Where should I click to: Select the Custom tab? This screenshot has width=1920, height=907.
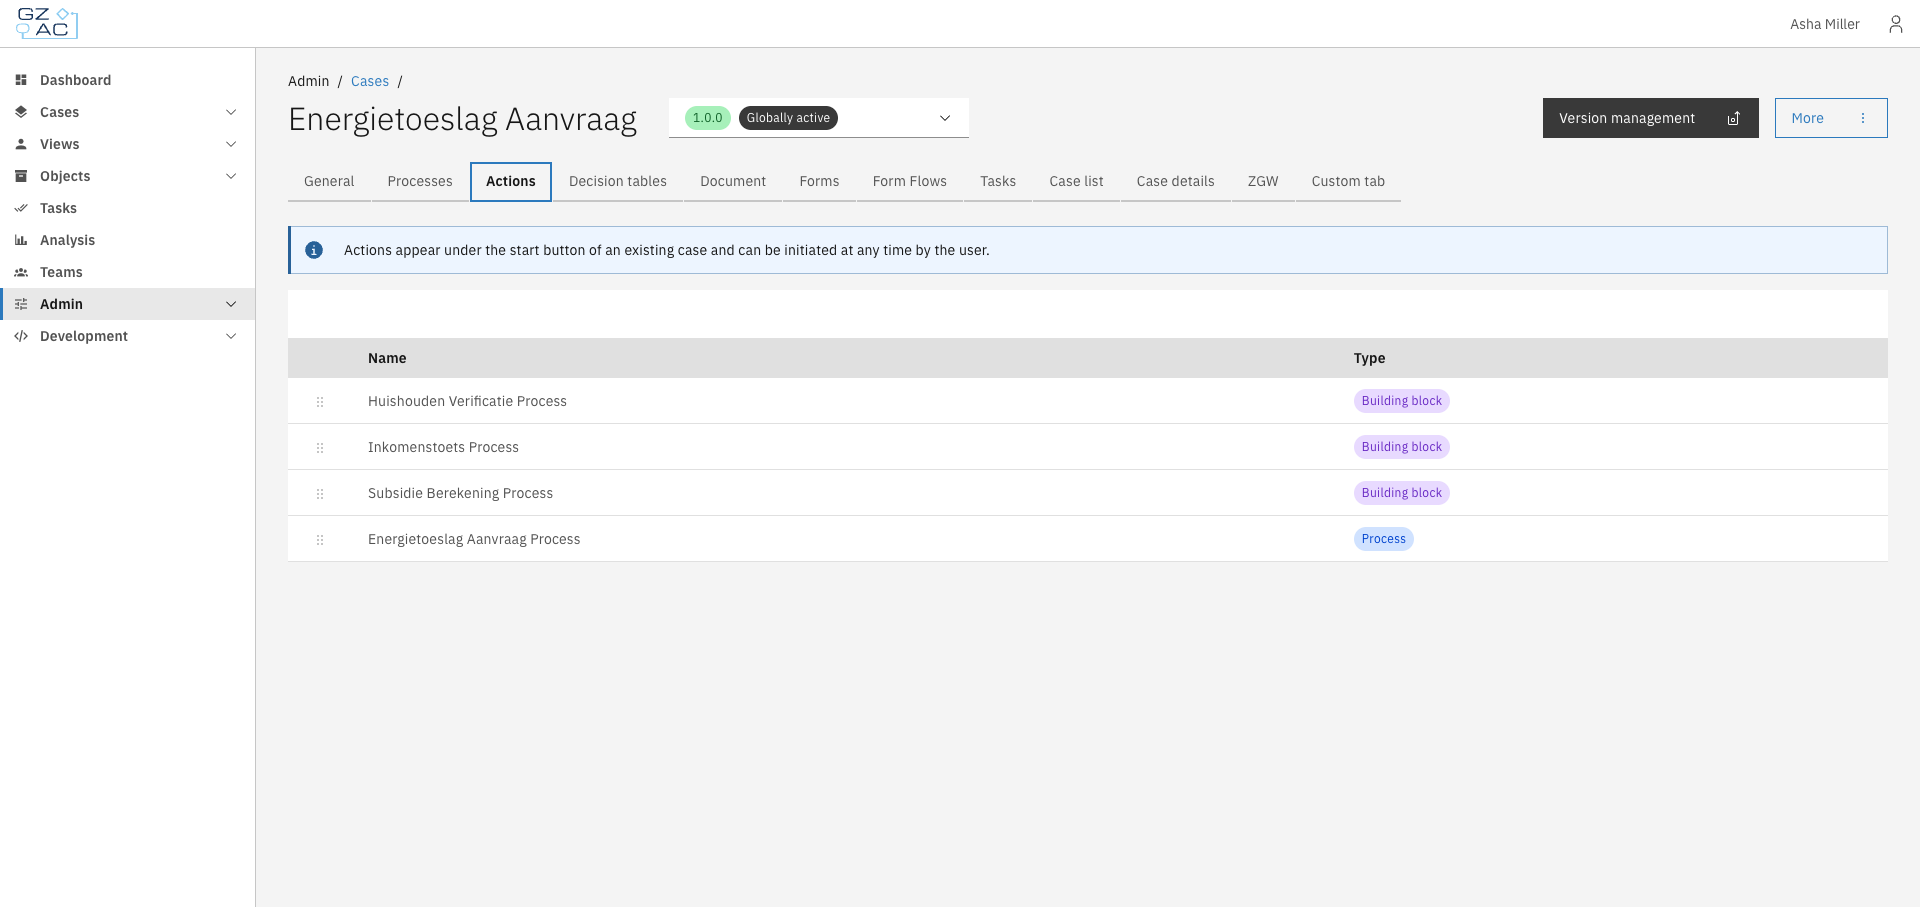coord(1348,181)
